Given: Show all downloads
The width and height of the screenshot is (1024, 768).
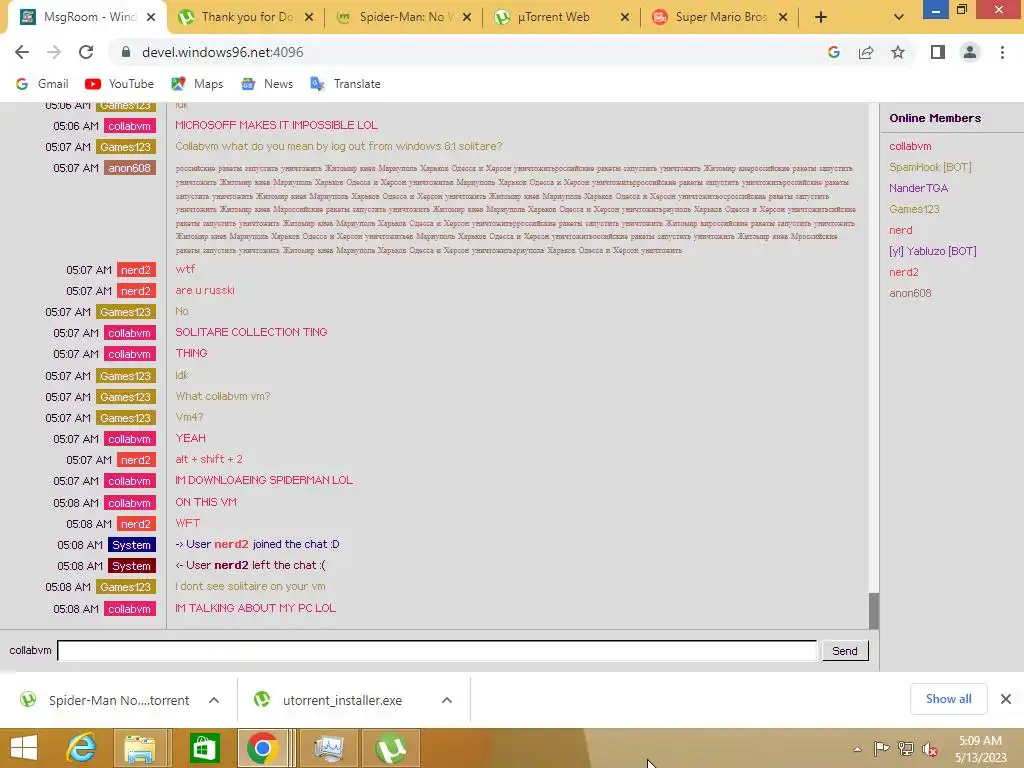Looking at the screenshot, I should pos(948,699).
